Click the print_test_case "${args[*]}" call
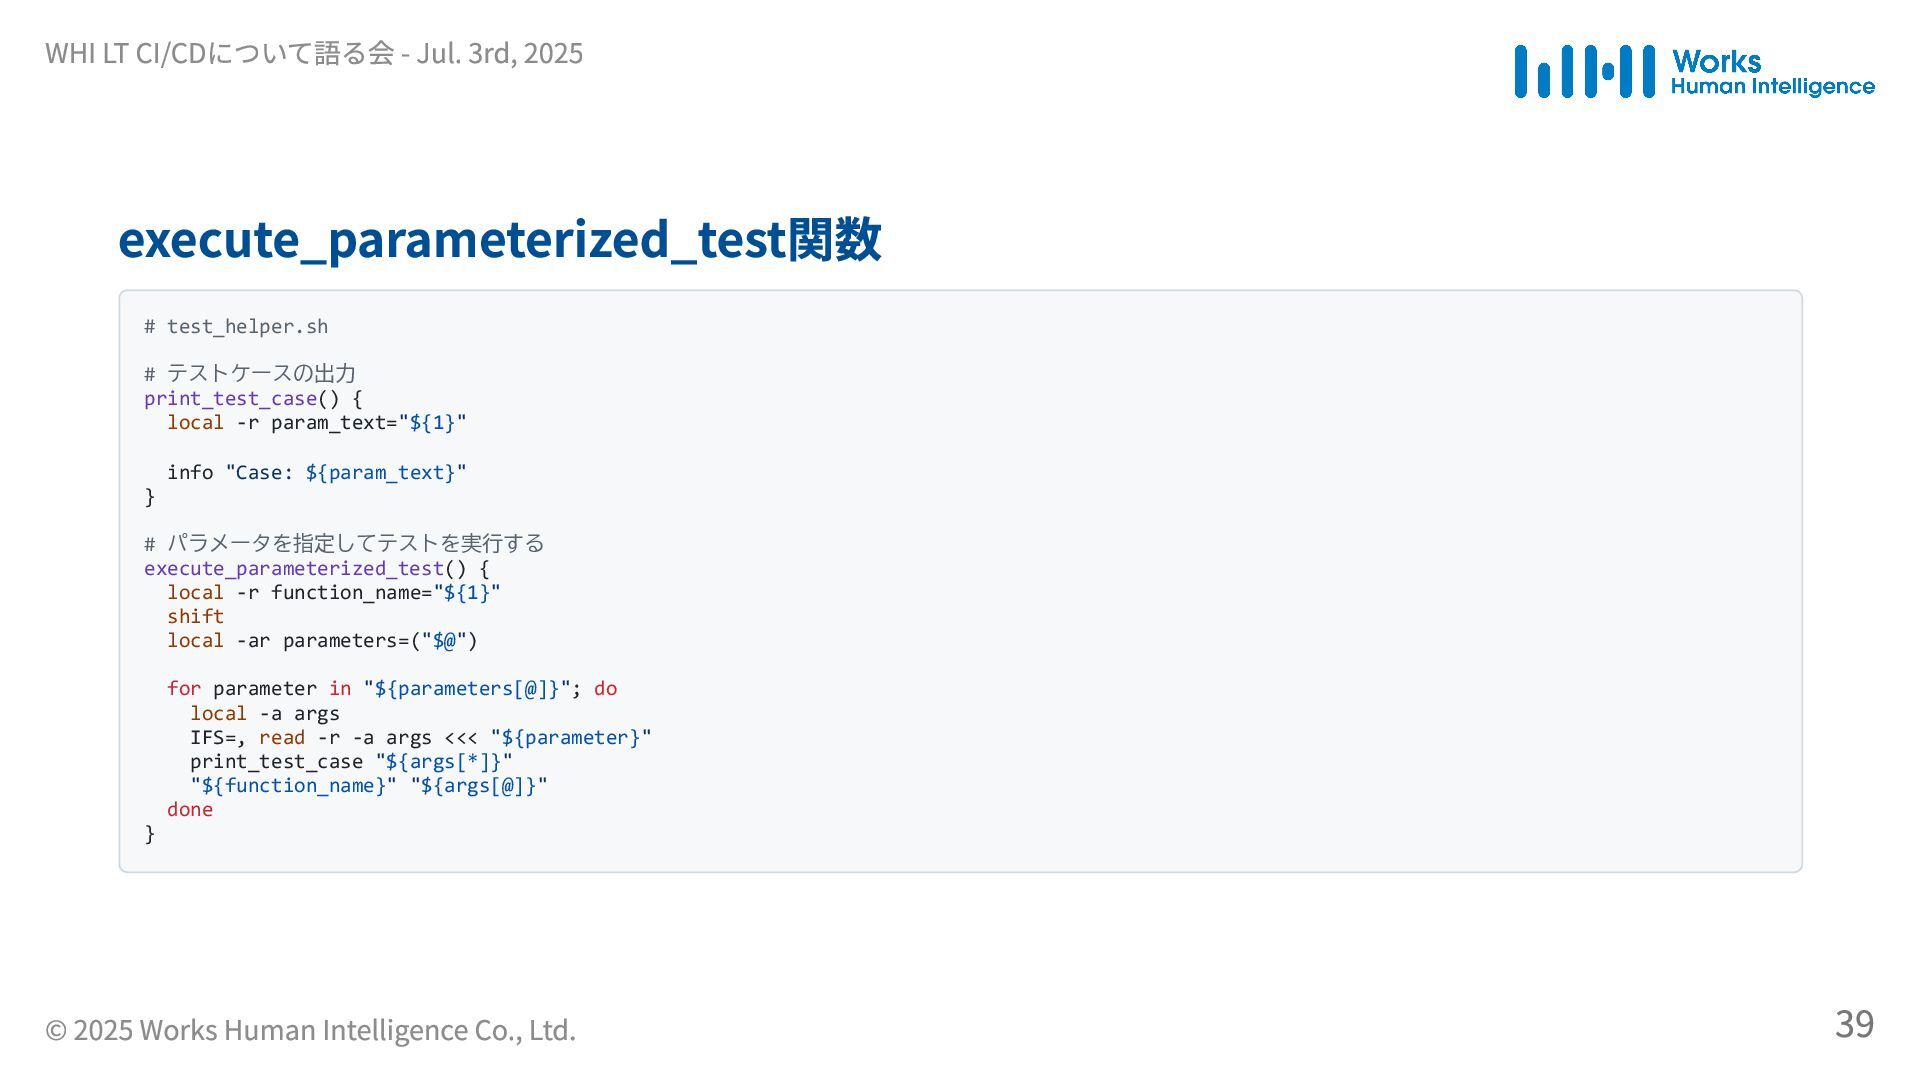1920x1080 pixels. [351, 762]
